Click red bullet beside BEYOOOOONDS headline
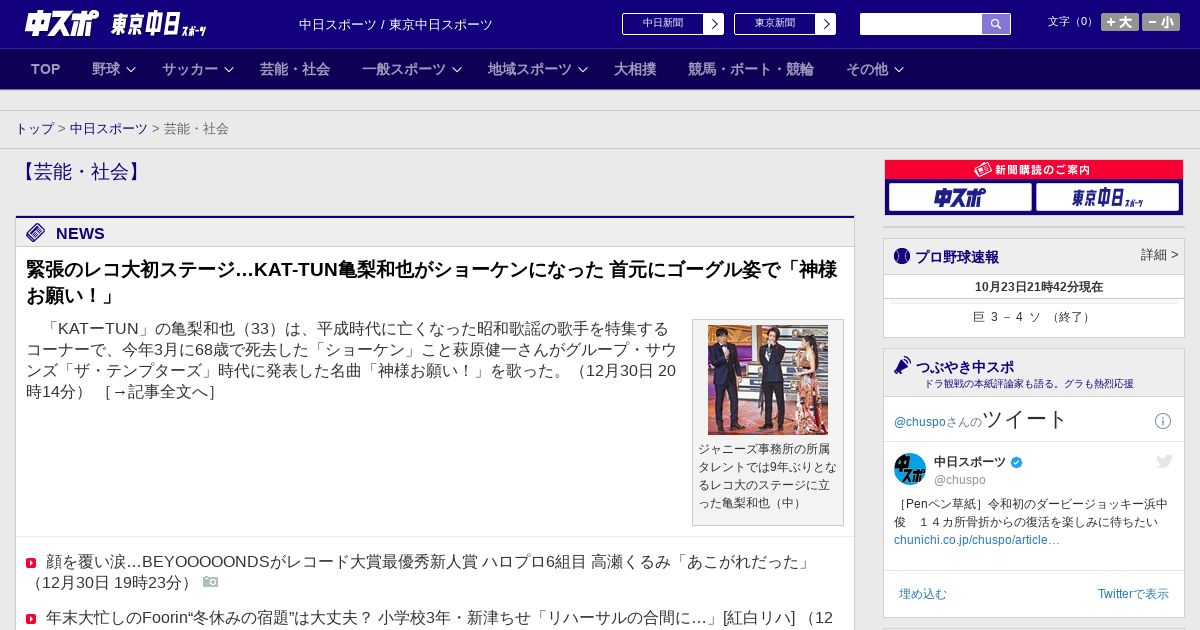The image size is (1200, 630). pyautogui.click(x=31, y=563)
